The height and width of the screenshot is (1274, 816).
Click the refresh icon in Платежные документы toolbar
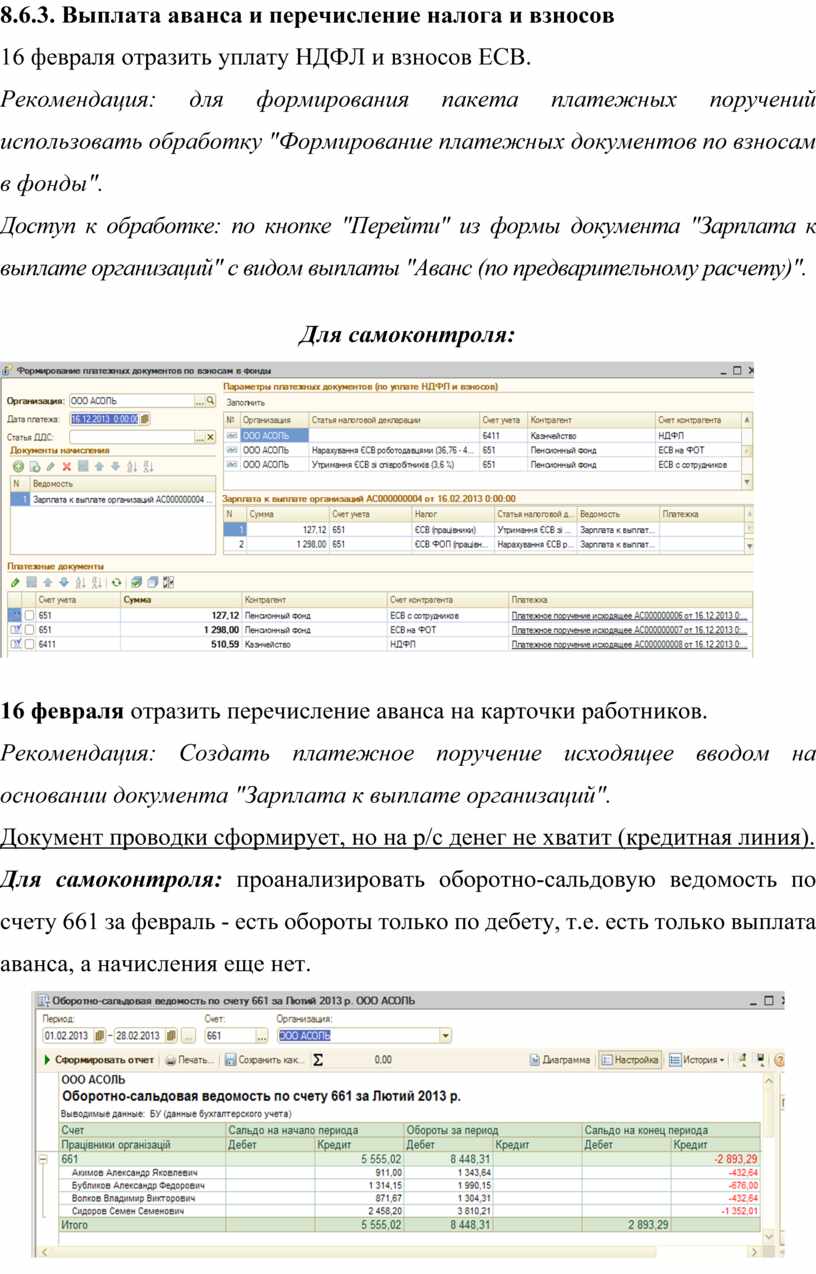116,582
